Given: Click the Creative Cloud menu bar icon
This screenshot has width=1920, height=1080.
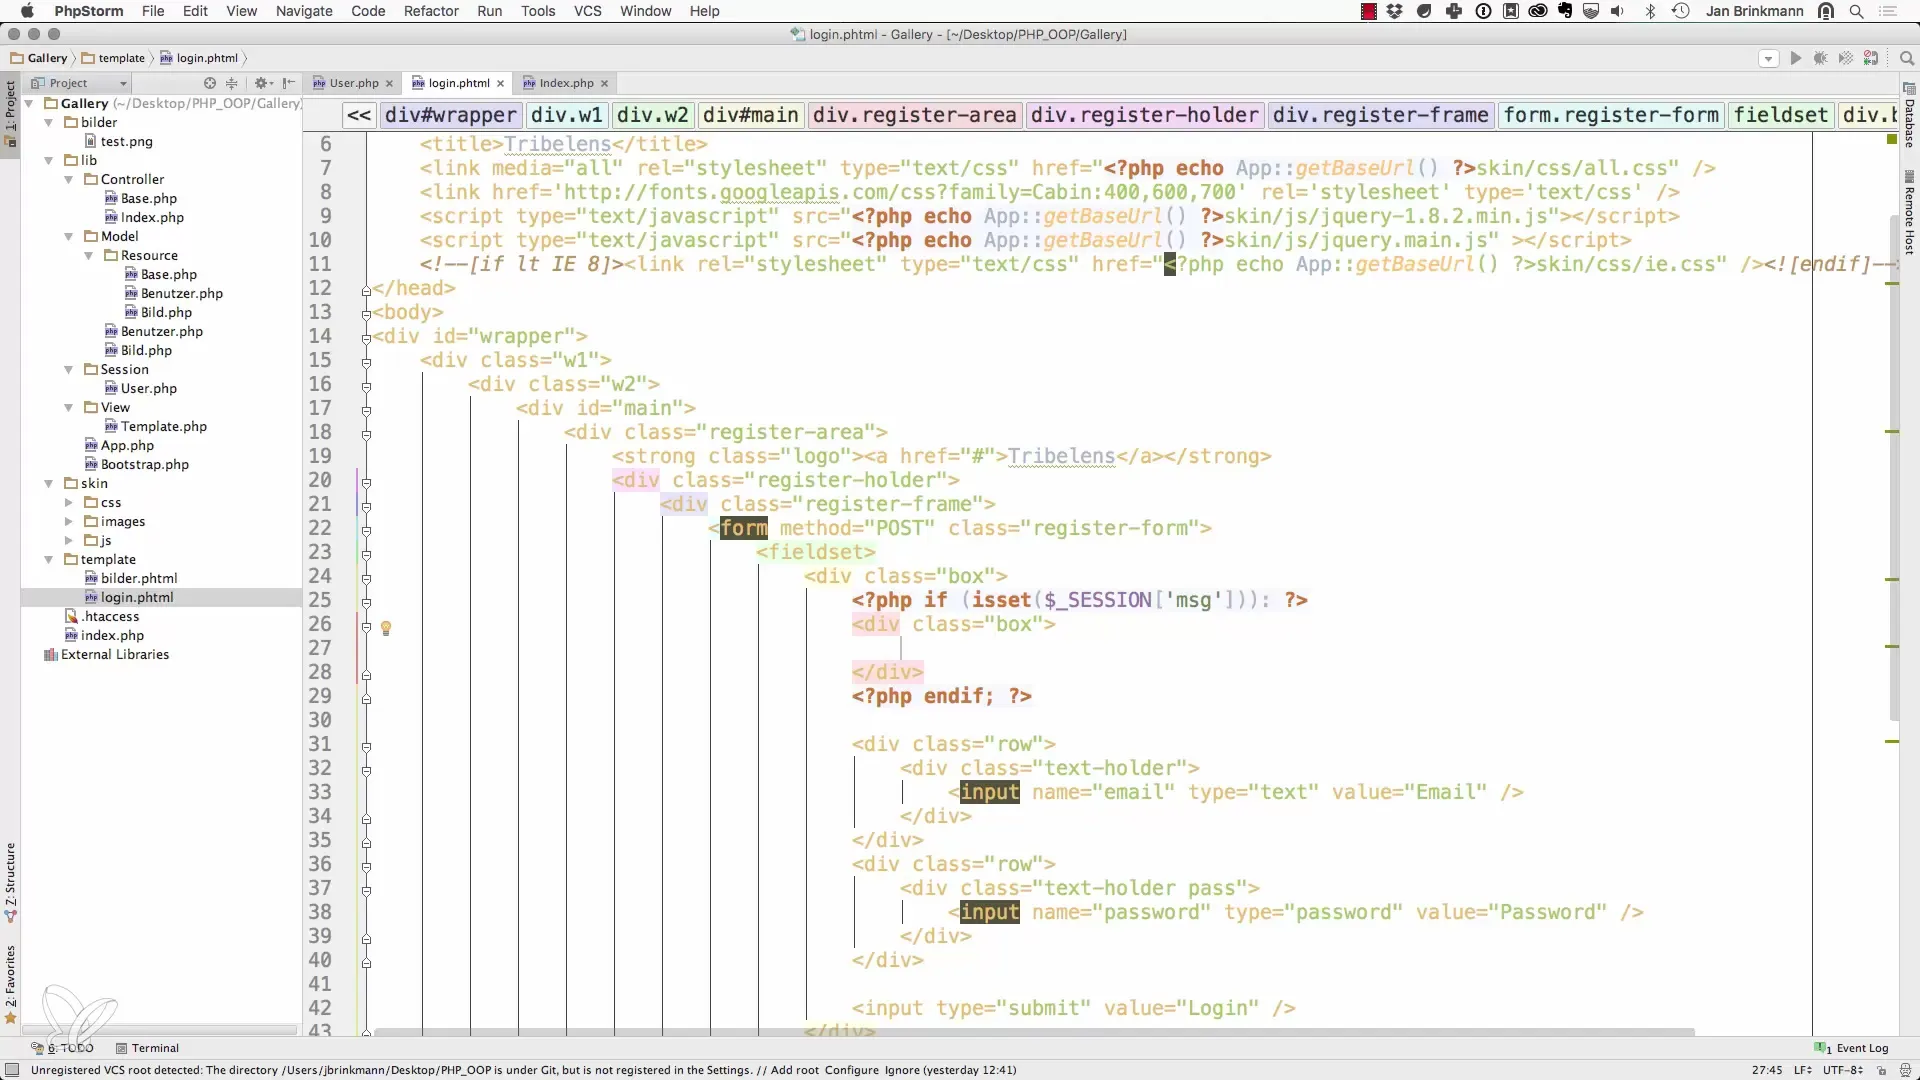Looking at the screenshot, I should 1538,11.
